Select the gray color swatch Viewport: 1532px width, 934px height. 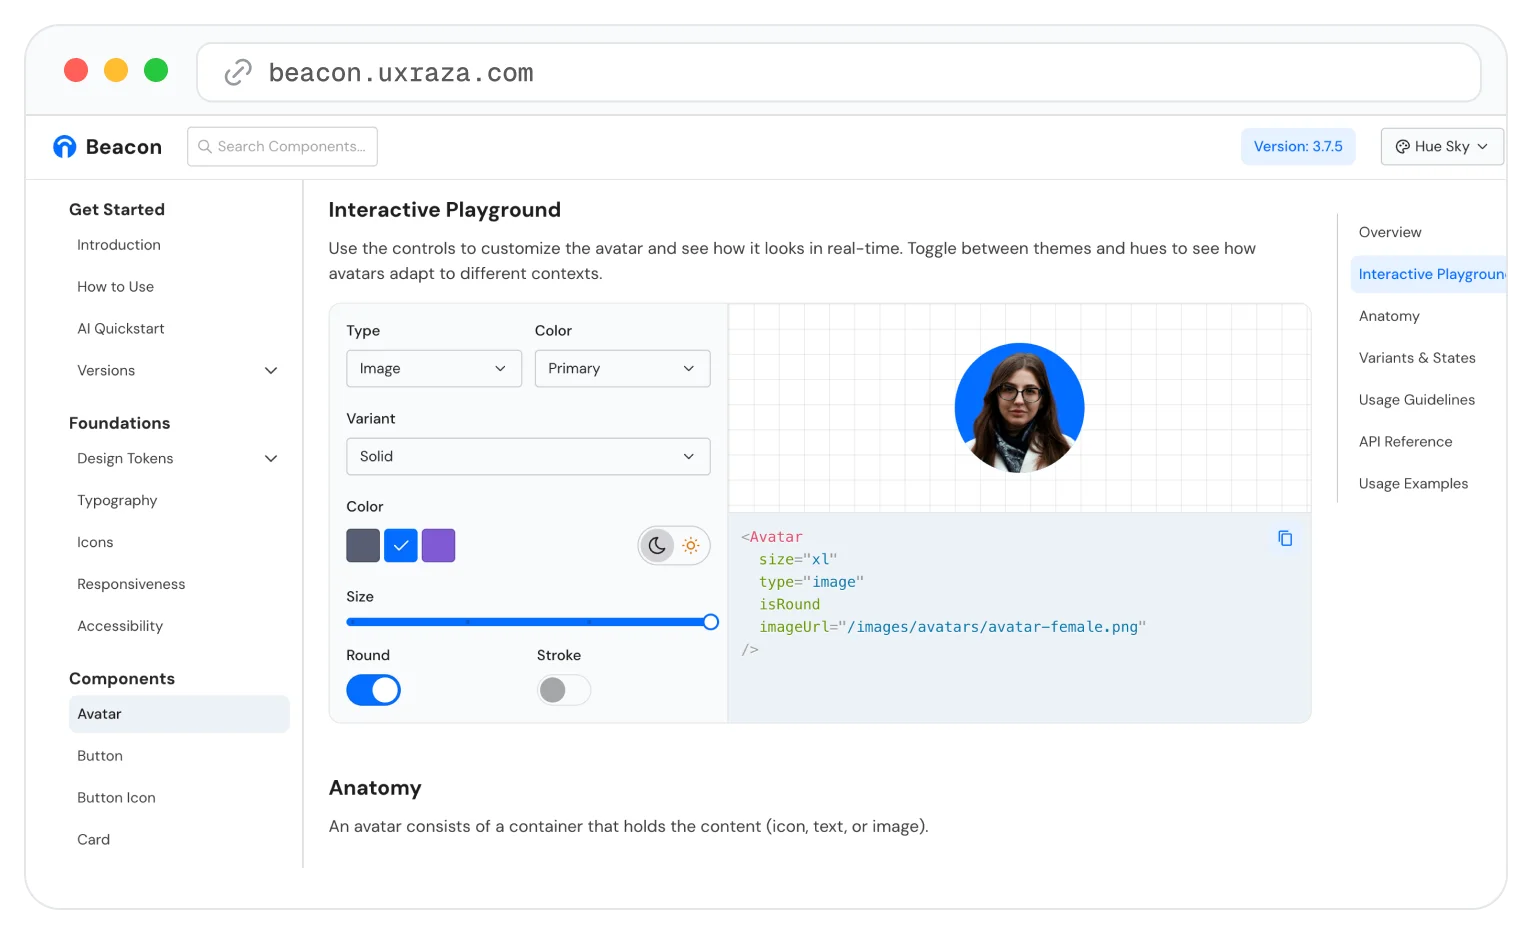(363, 545)
